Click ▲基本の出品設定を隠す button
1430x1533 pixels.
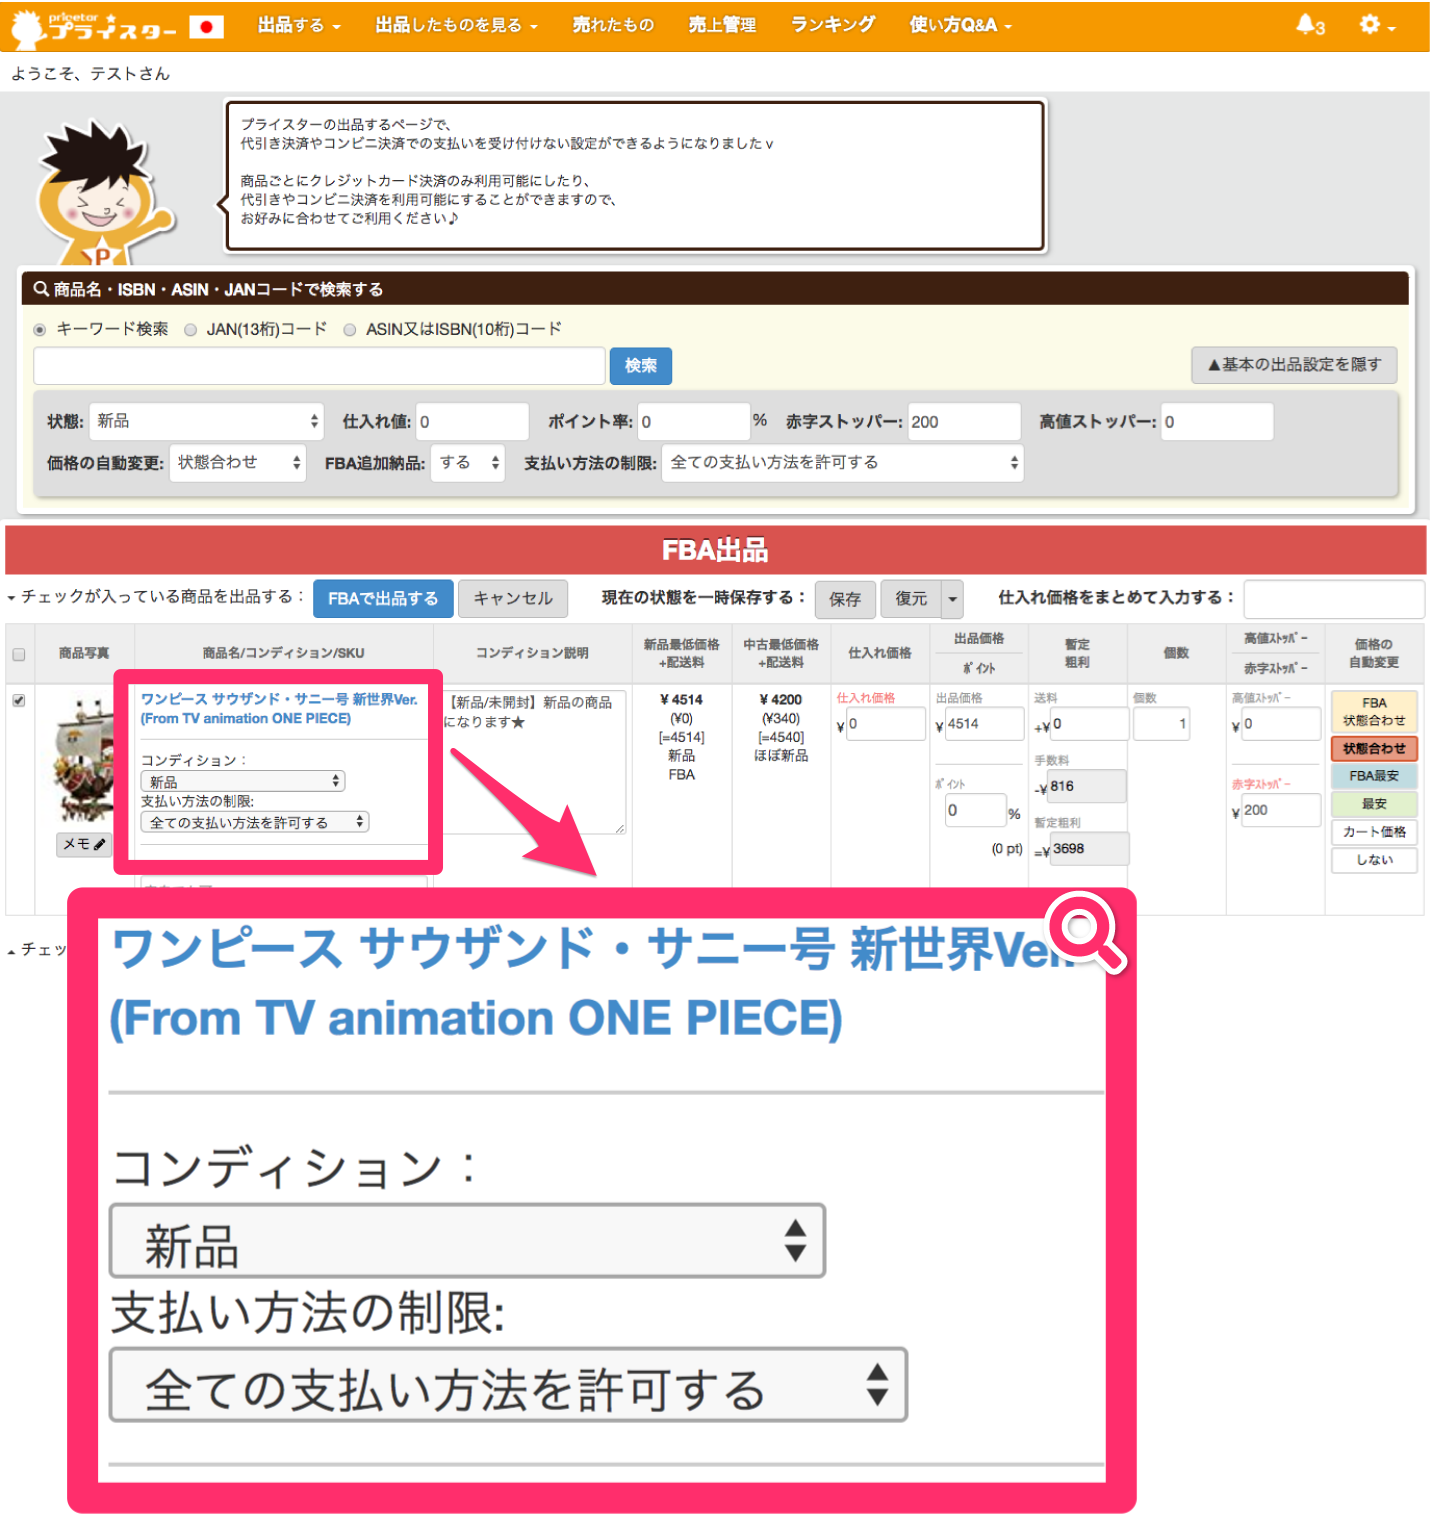pyautogui.click(x=1294, y=365)
